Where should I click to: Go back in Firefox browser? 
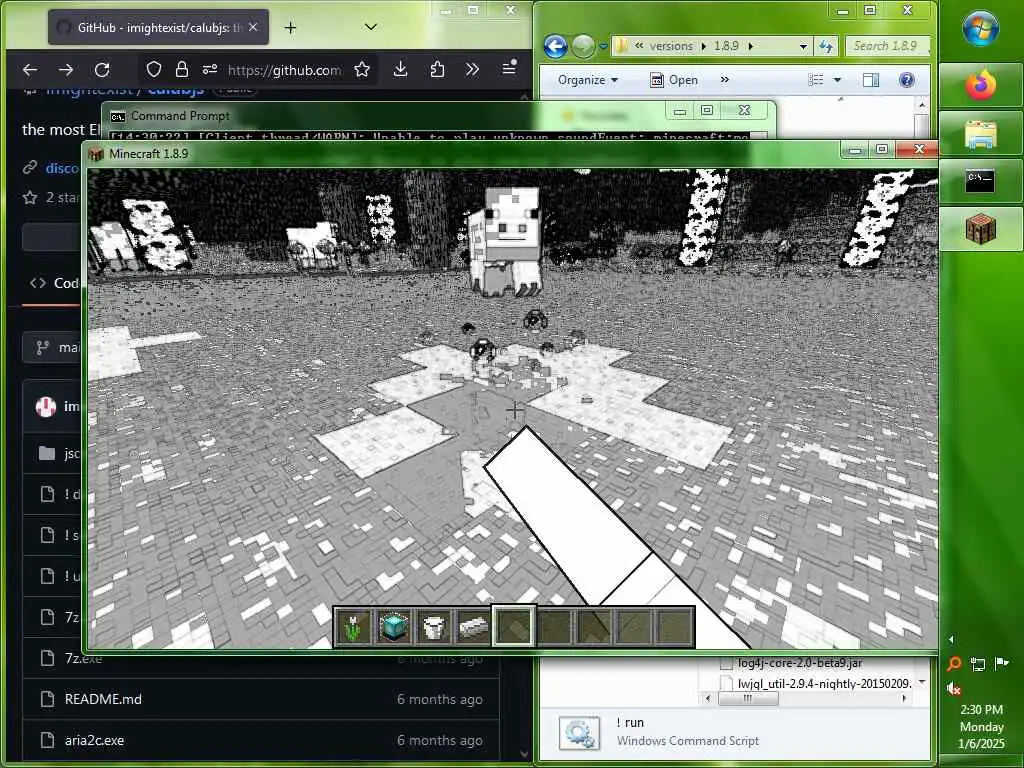pyautogui.click(x=30, y=70)
